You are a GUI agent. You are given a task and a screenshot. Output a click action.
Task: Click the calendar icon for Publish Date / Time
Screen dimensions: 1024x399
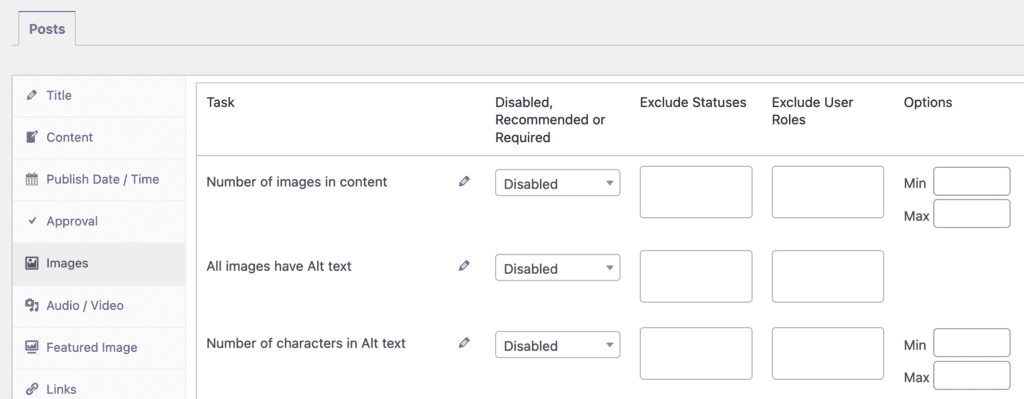tap(31, 179)
